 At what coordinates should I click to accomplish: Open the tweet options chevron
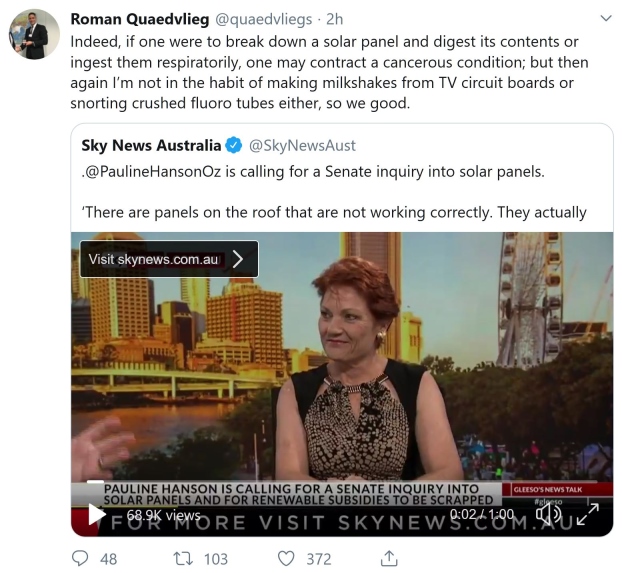point(606,18)
